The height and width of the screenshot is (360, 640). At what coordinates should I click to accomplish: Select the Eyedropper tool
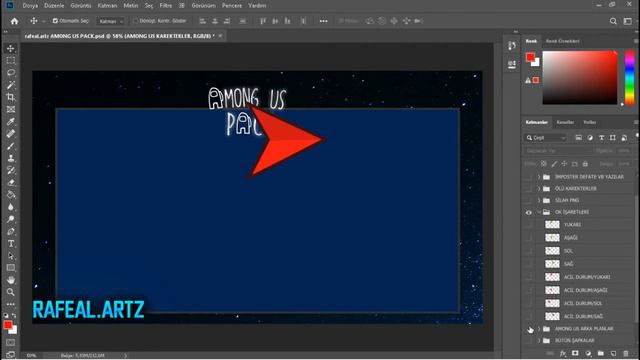pyautogui.click(x=11, y=122)
